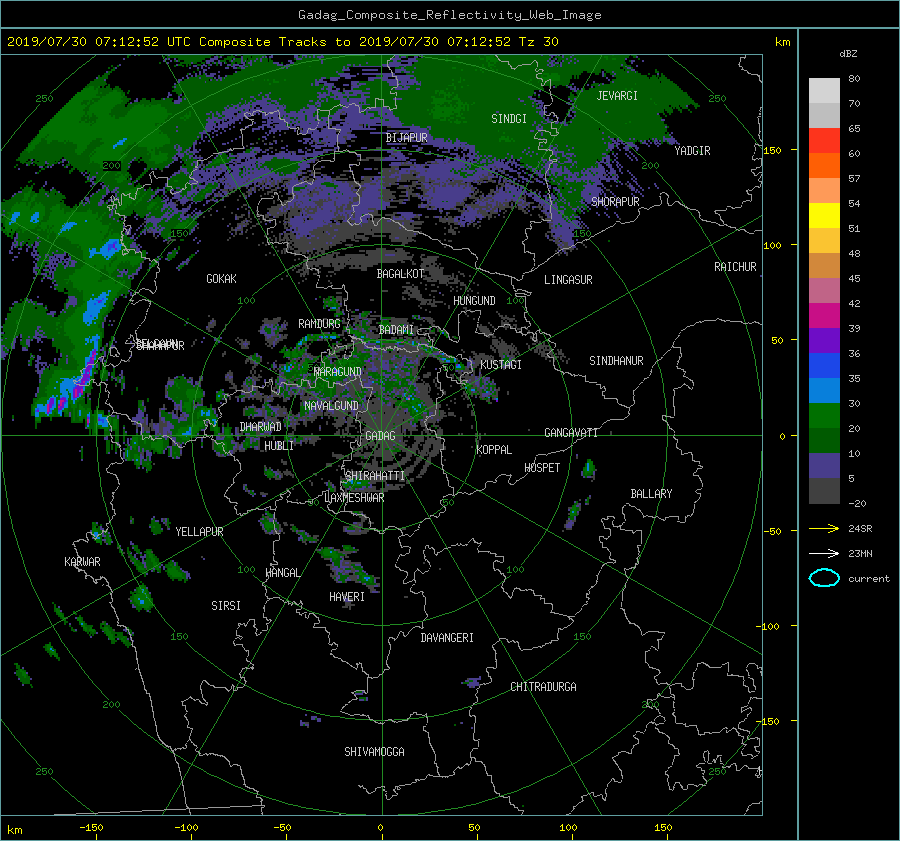
Task: Click the cyan 'current' ellipse legend icon
Action: click(824, 578)
